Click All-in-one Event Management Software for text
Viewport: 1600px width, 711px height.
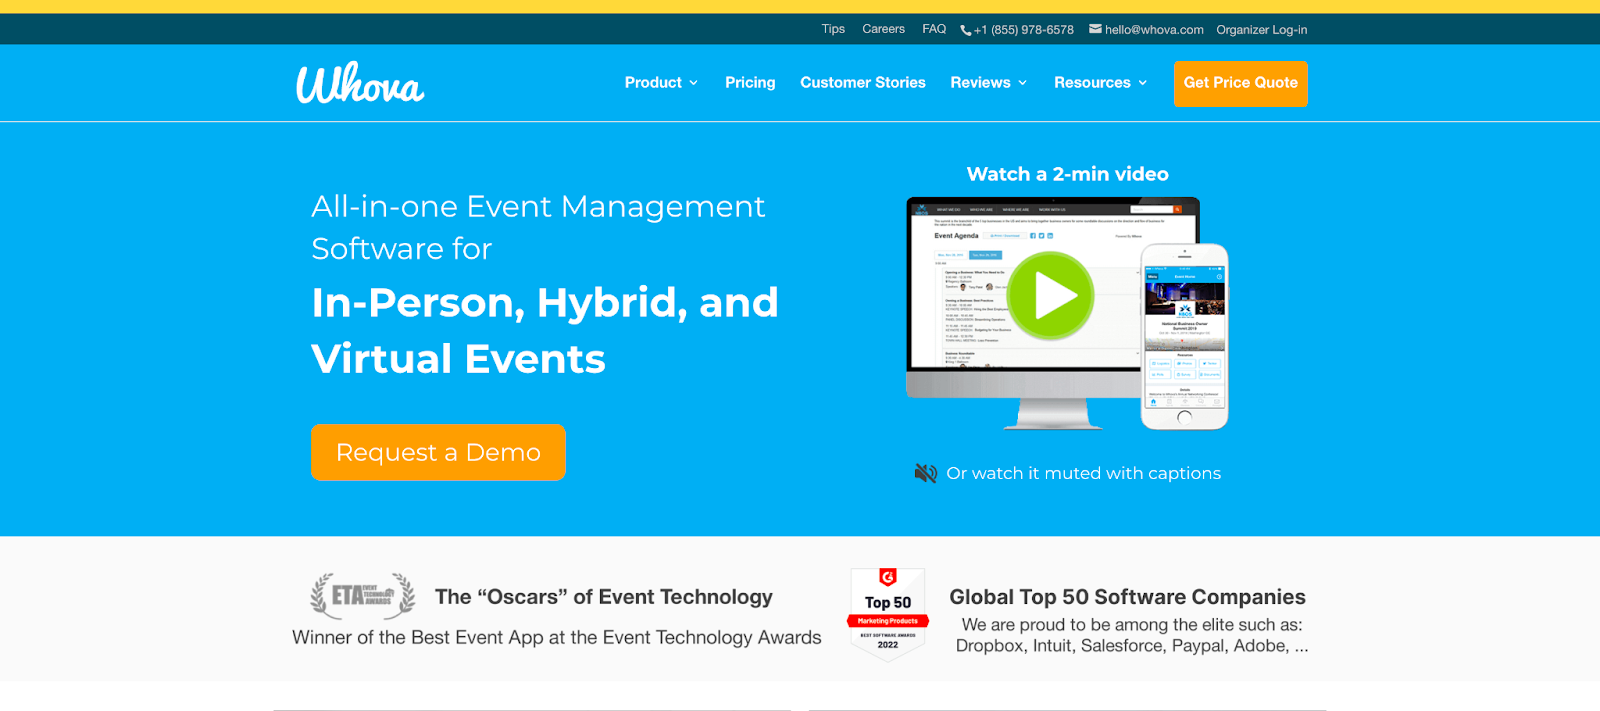coord(538,227)
